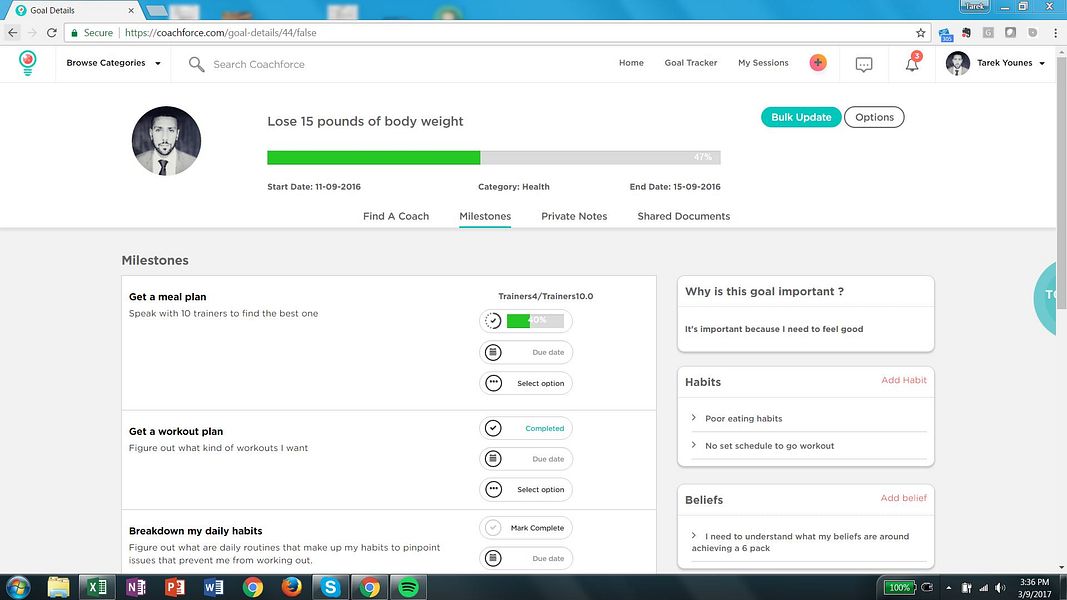Open Chrome three-dot menu

[1056, 33]
